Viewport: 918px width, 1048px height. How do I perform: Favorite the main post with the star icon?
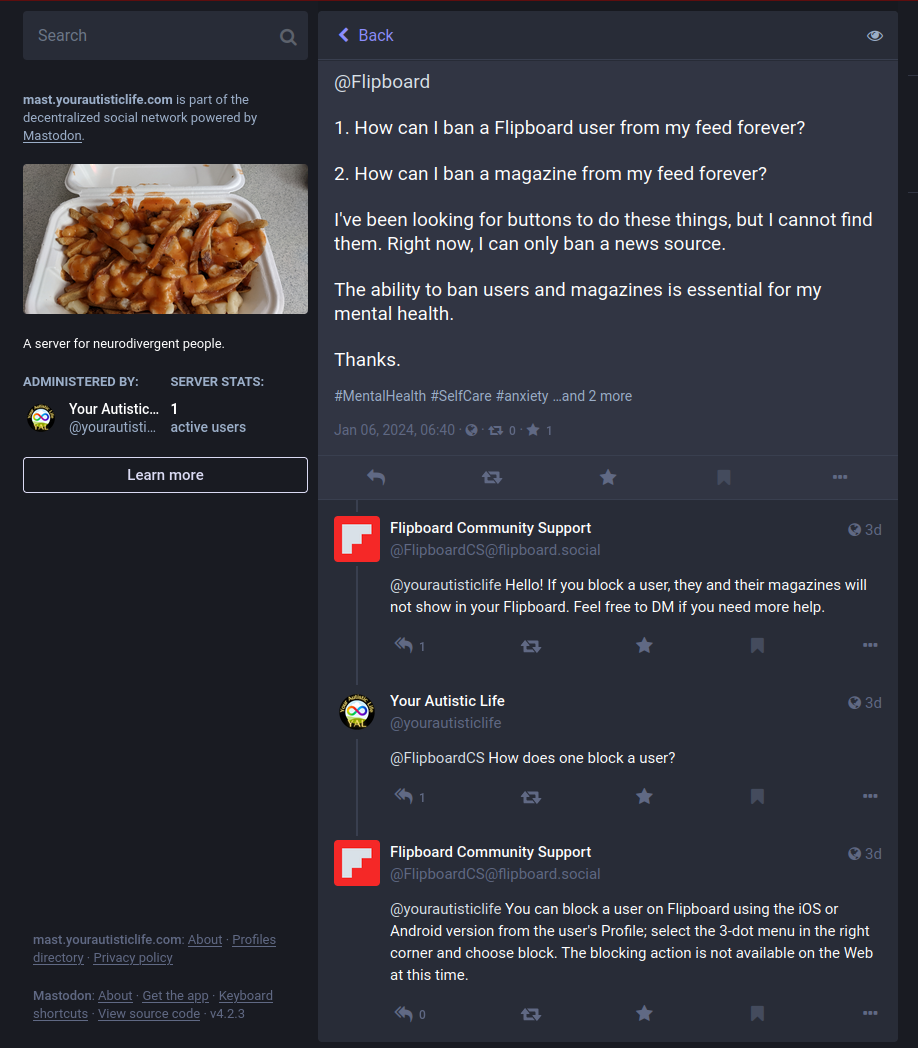tap(608, 477)
